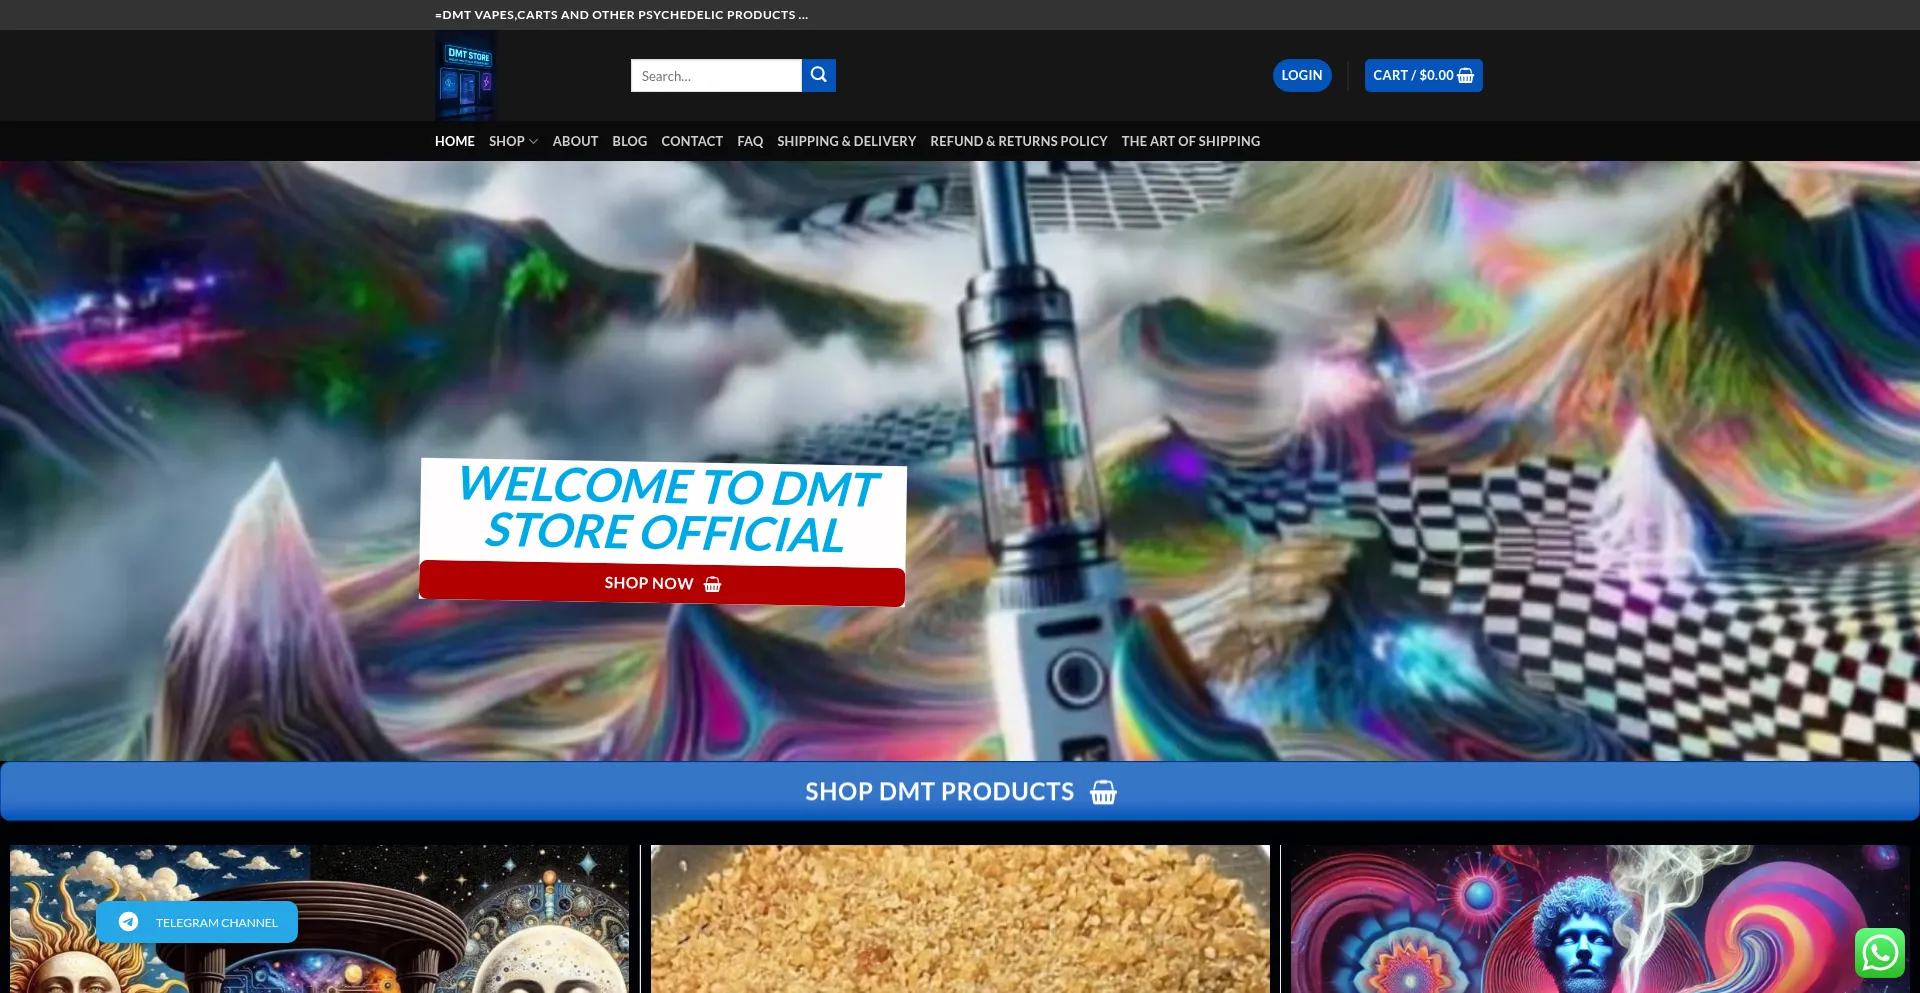Click the basket icon on Shop Now button

click(713, 584)
